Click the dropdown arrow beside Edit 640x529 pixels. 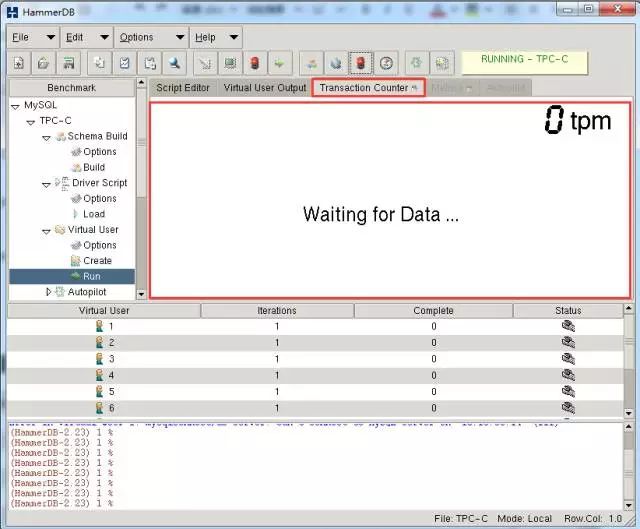coord(104,38)
